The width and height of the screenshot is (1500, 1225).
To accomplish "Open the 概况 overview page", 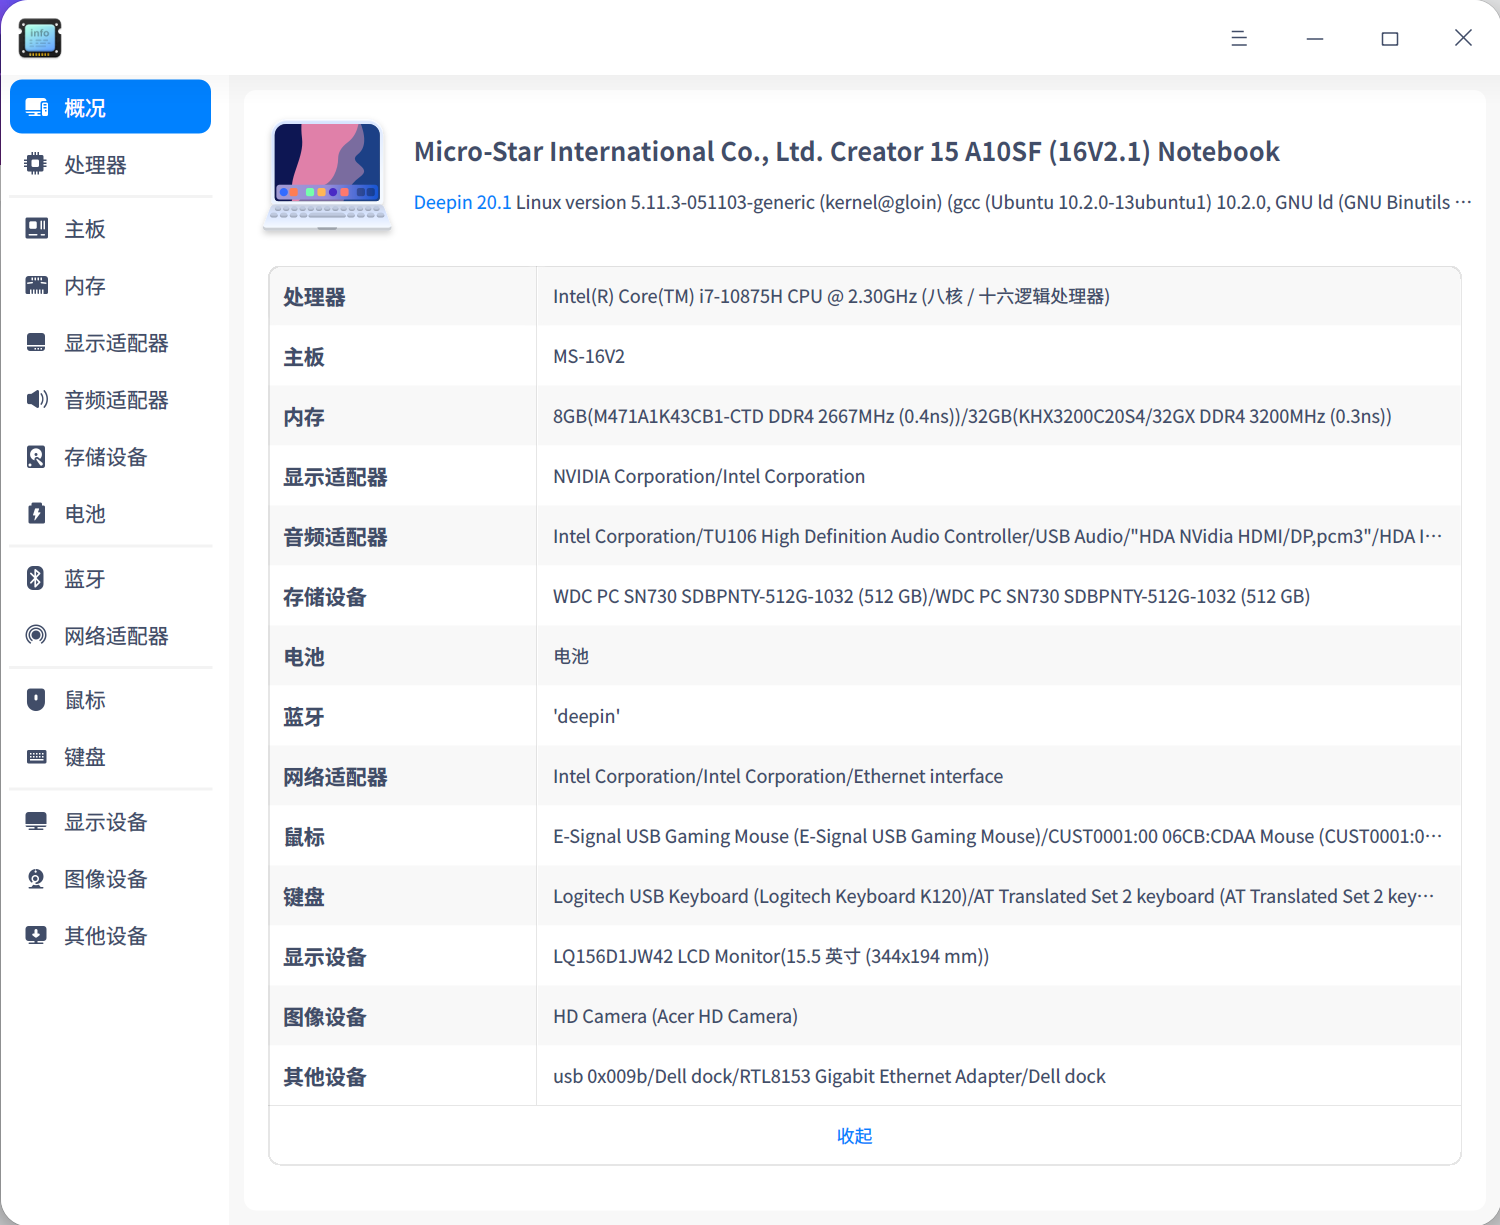I will (110, 107).
